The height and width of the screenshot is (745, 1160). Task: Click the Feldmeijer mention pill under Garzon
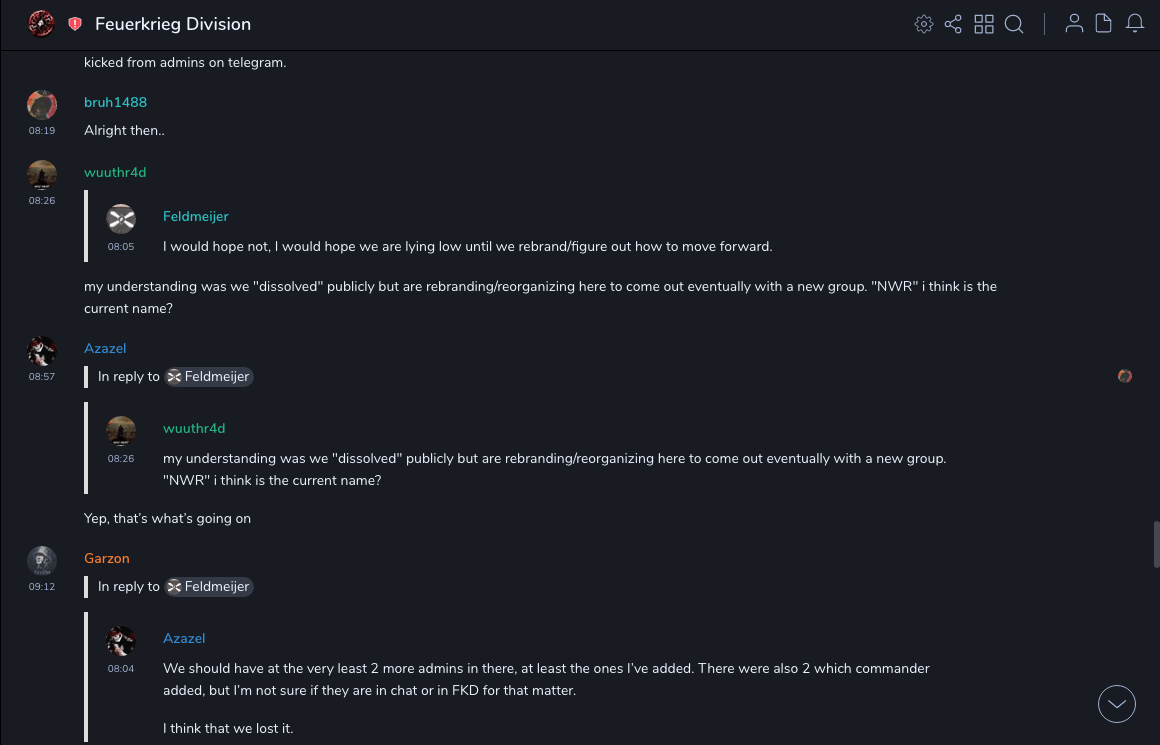[209, 587]
